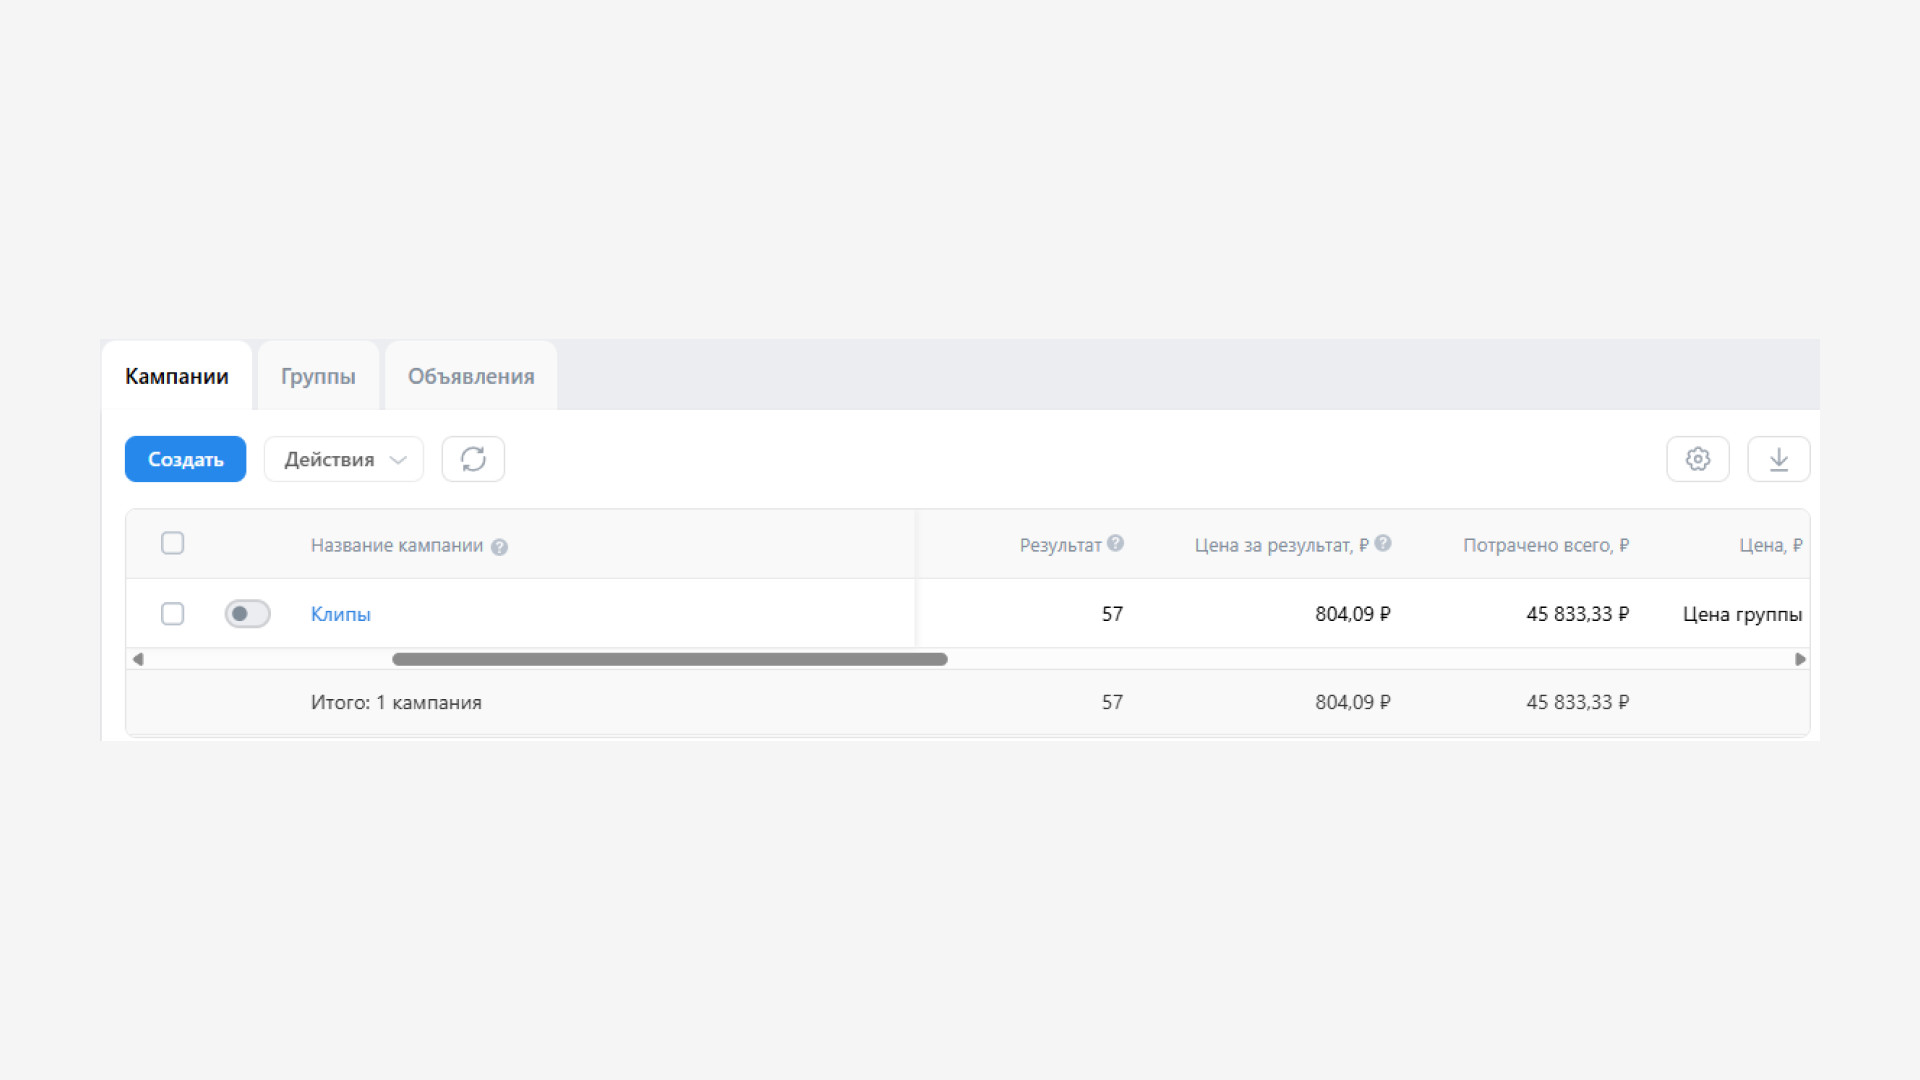This screenshot has height=1080, width=1920.
Task: Select the Кампании tab
Action: pos(176,376)
